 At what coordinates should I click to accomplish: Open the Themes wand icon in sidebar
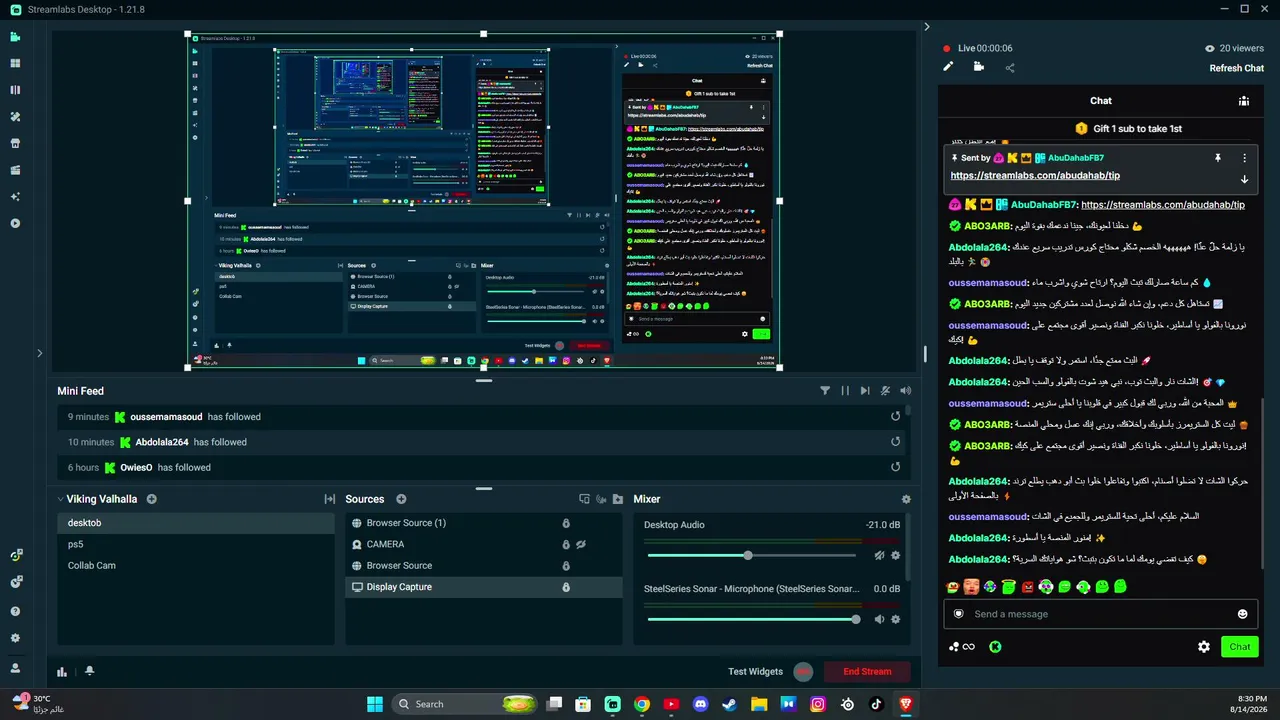(x=15, y=117)
